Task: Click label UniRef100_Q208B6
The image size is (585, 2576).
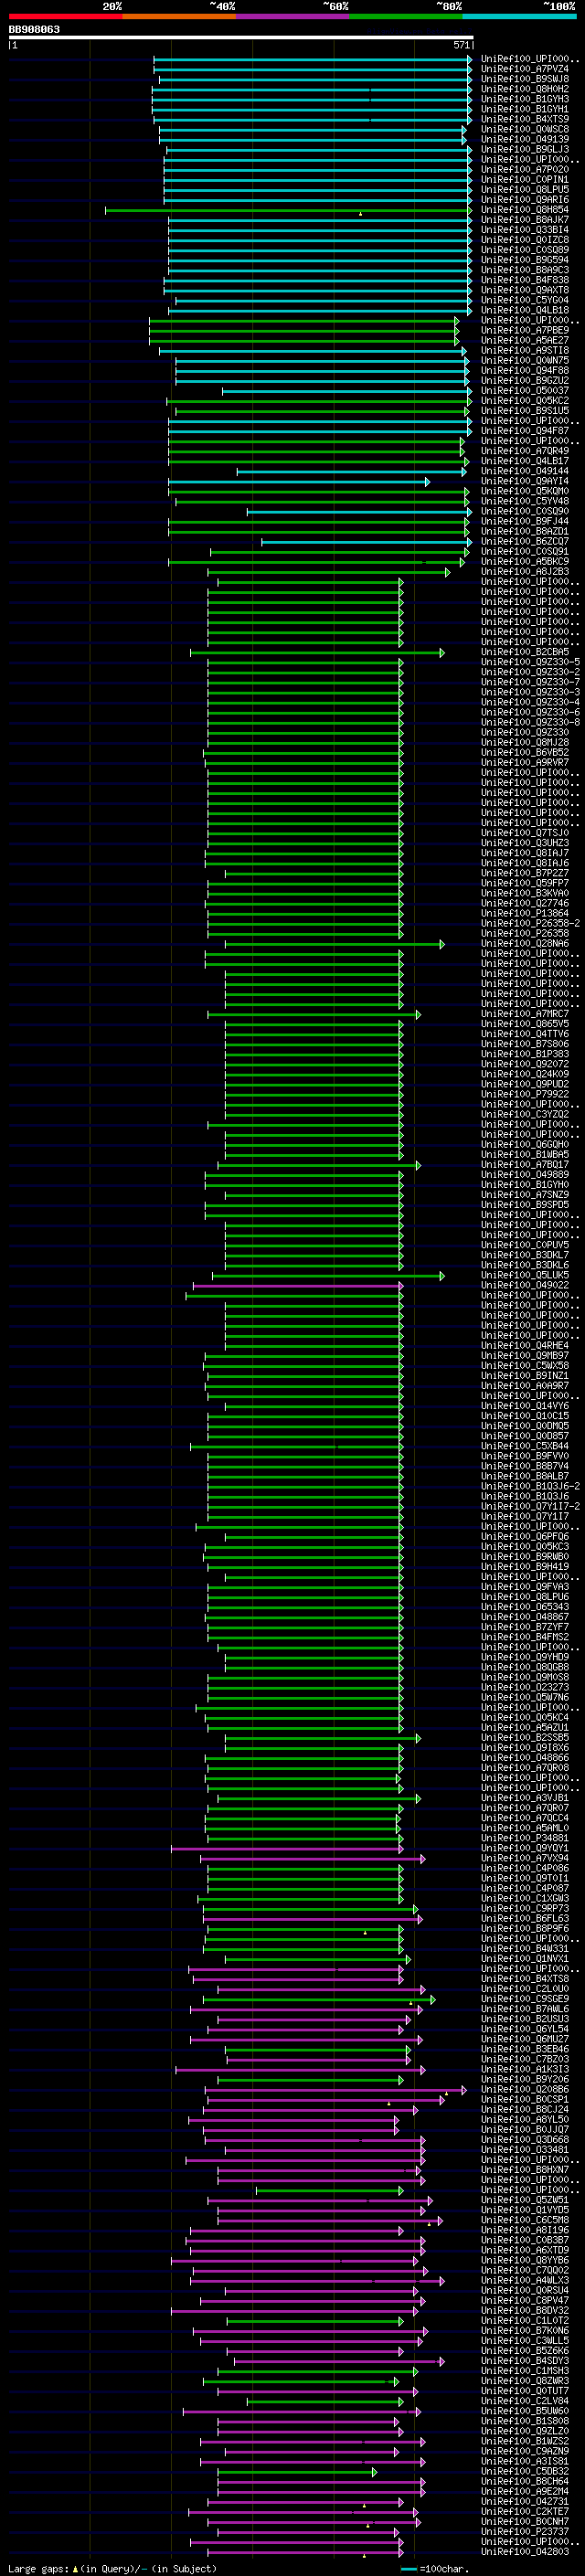Action: tap(525, 2089)
